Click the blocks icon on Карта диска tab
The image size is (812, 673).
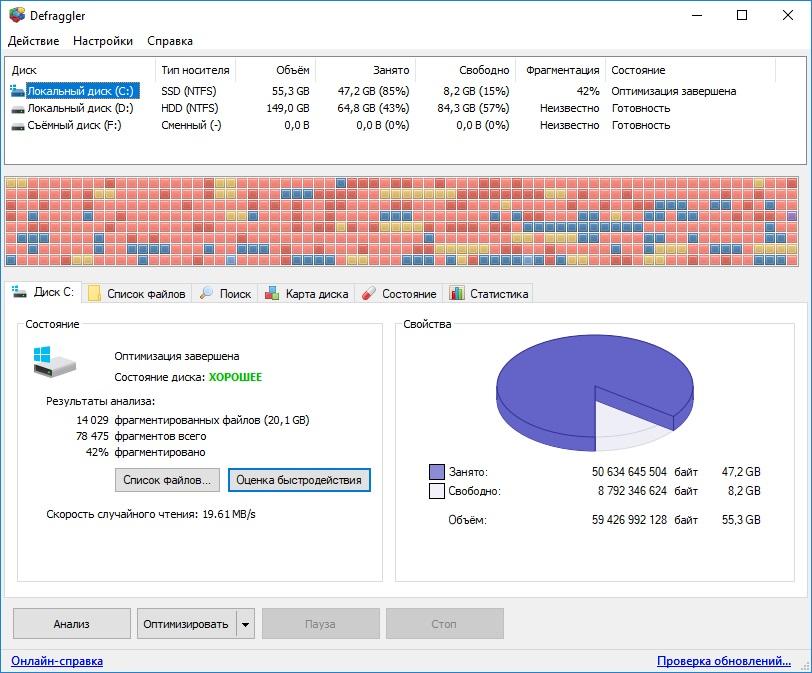click(272, 294)
